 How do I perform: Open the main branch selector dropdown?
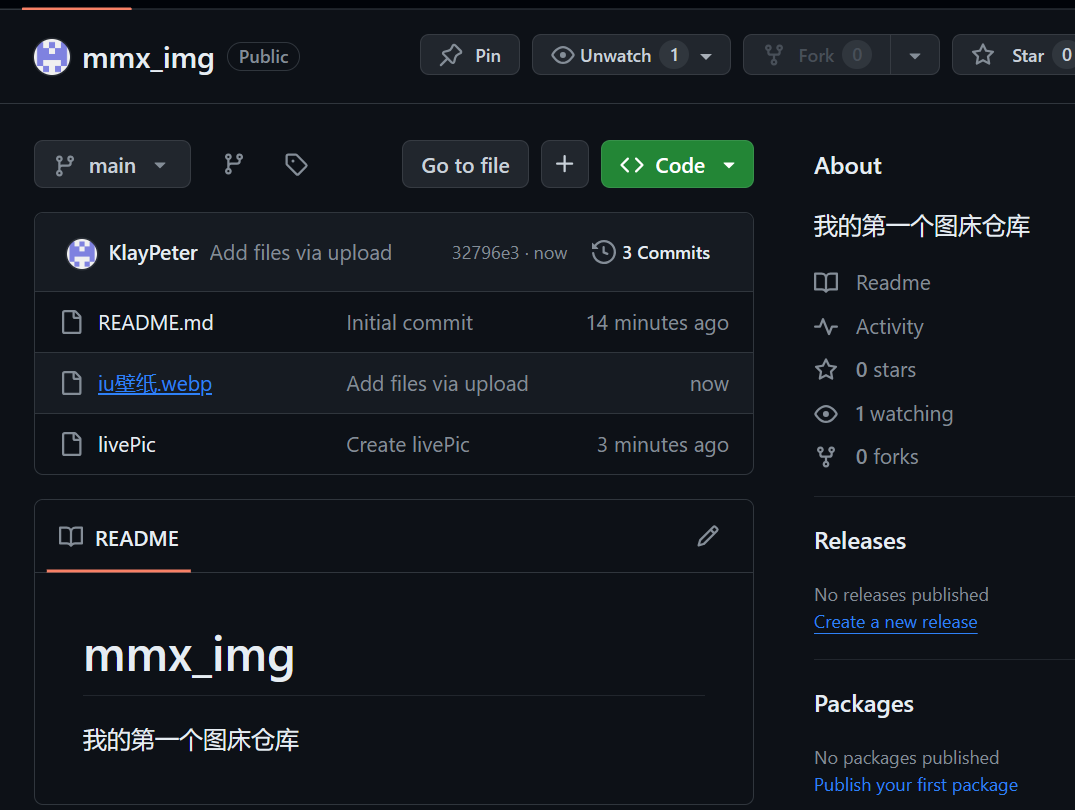[112, 165]
